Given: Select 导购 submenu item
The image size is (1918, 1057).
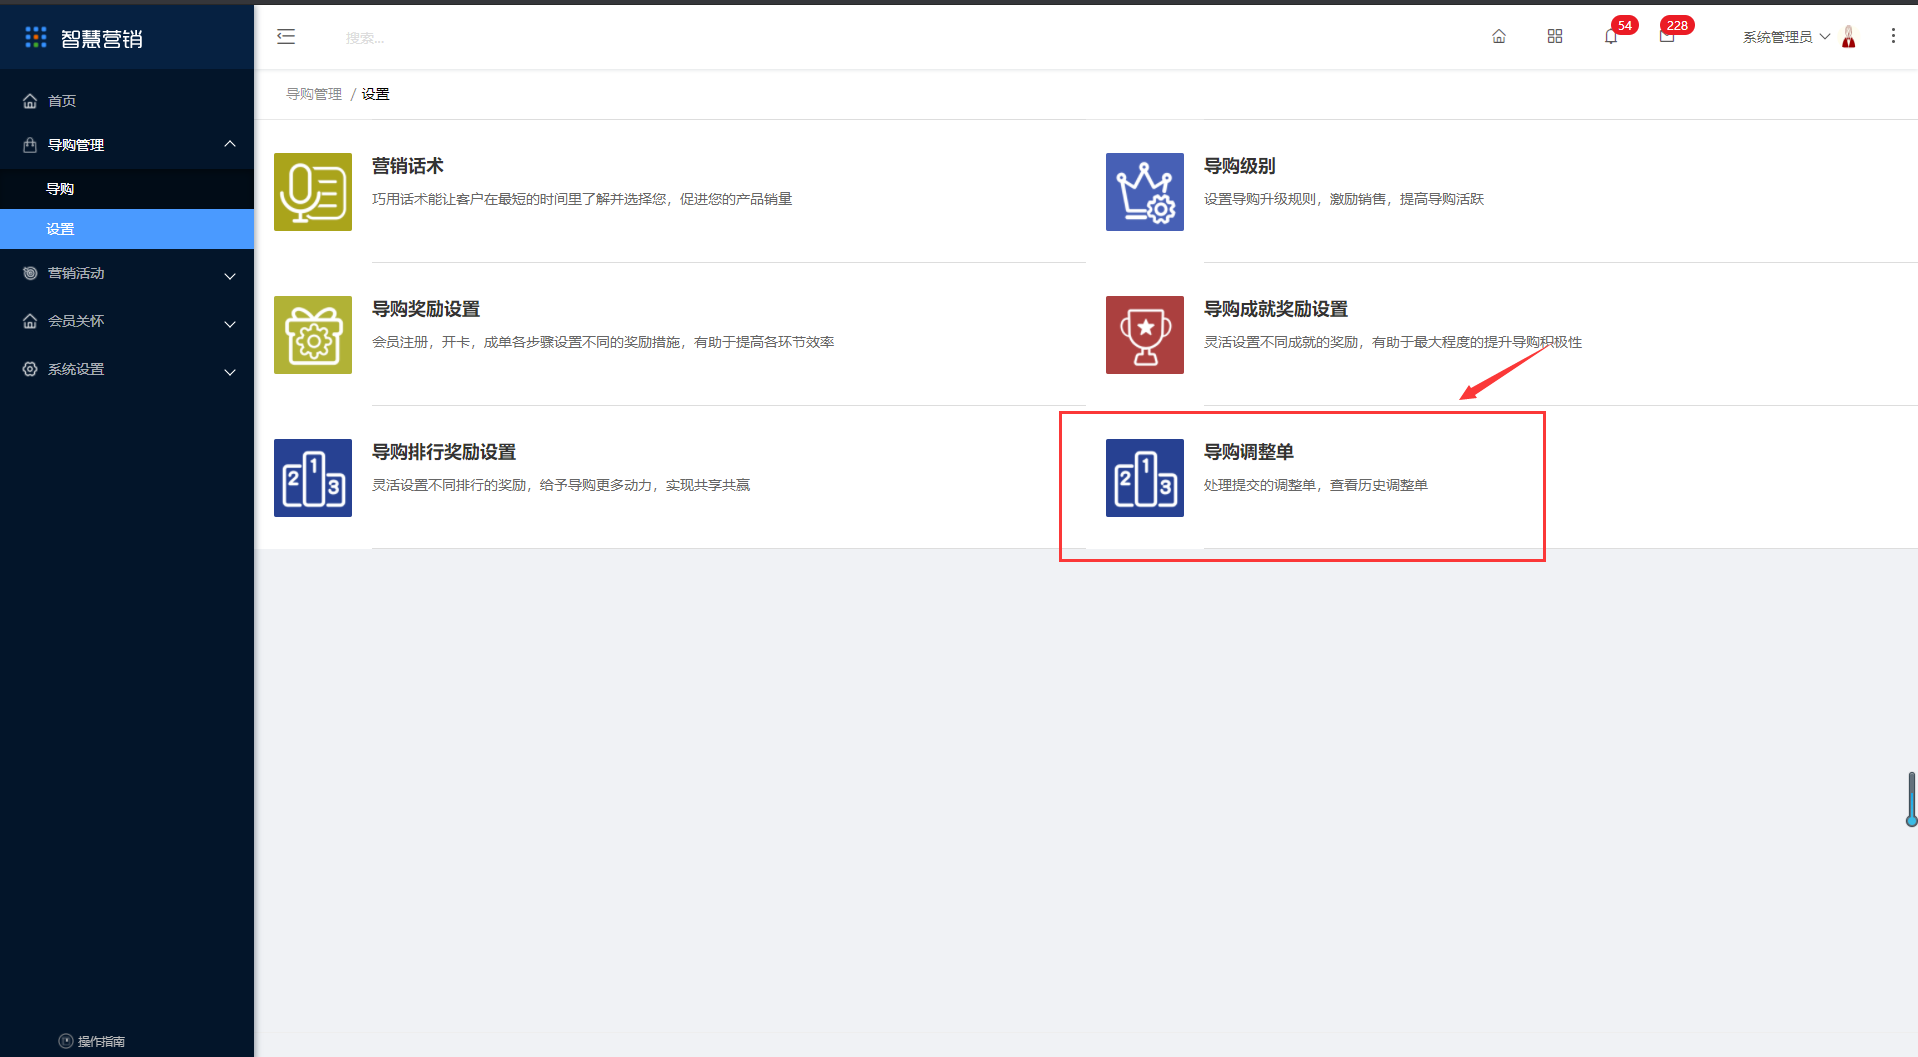Looking at the screenshot, I should [x=127, y=189].
